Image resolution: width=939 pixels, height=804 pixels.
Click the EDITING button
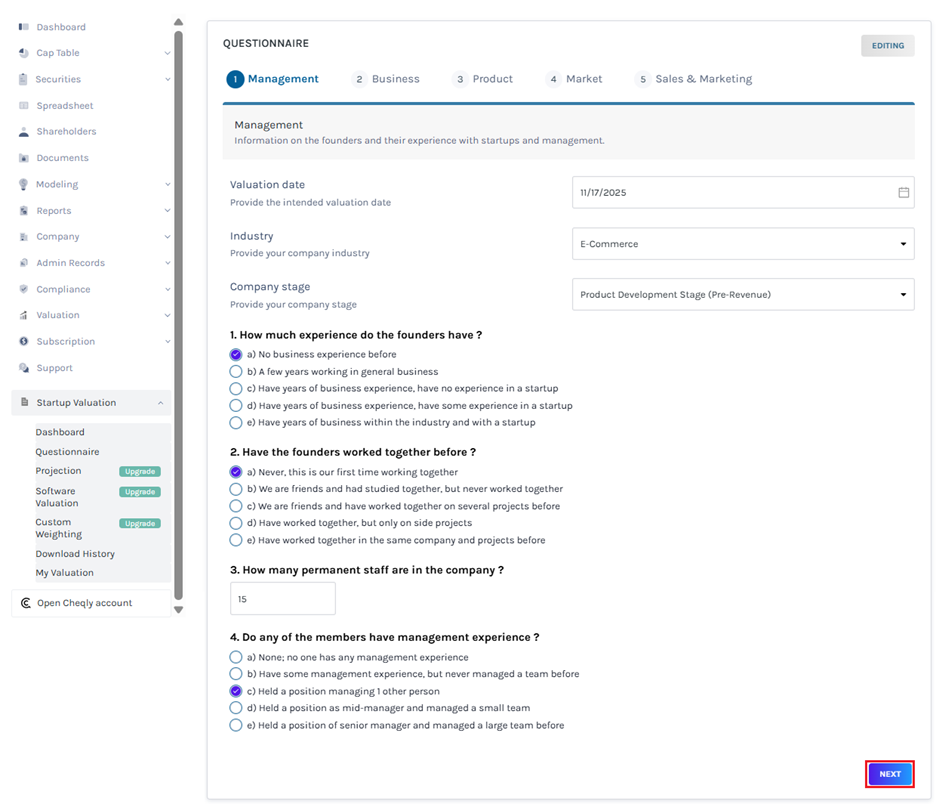tap(887, 44)
